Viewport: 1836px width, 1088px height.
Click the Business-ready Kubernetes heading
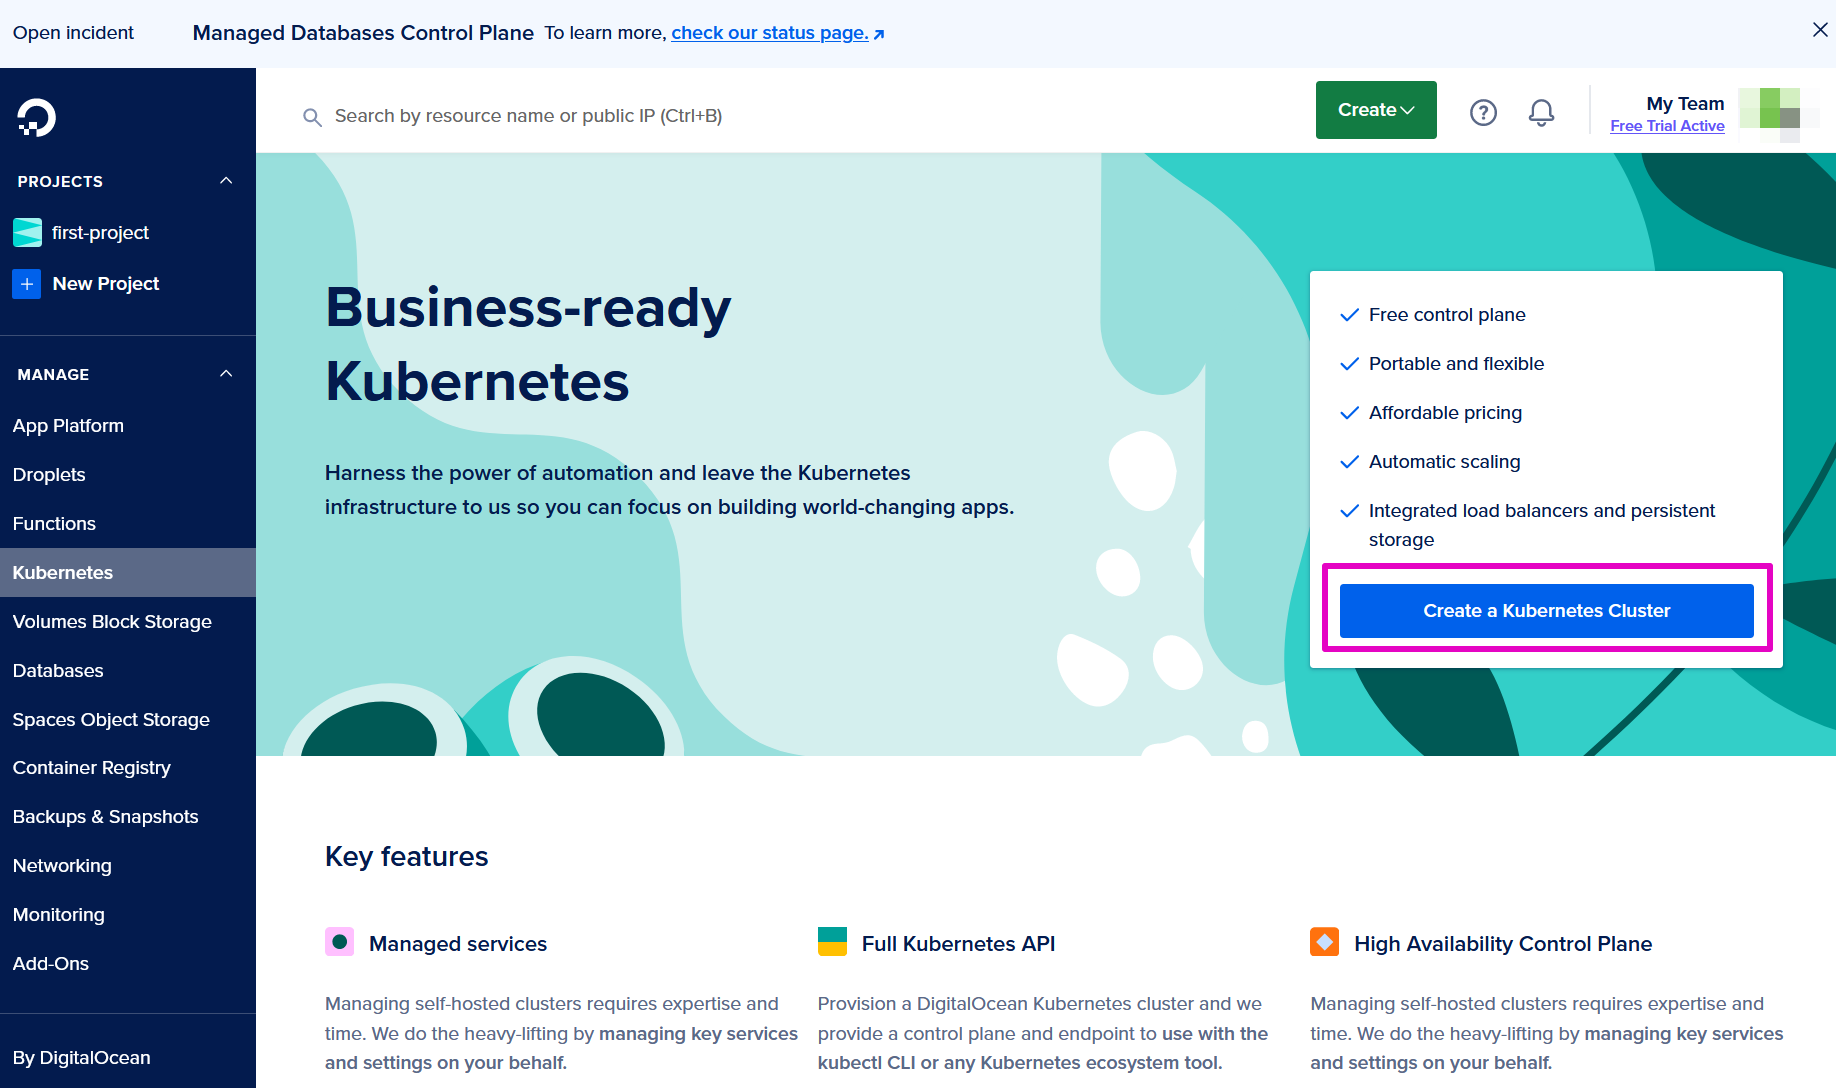pos(528,344)
